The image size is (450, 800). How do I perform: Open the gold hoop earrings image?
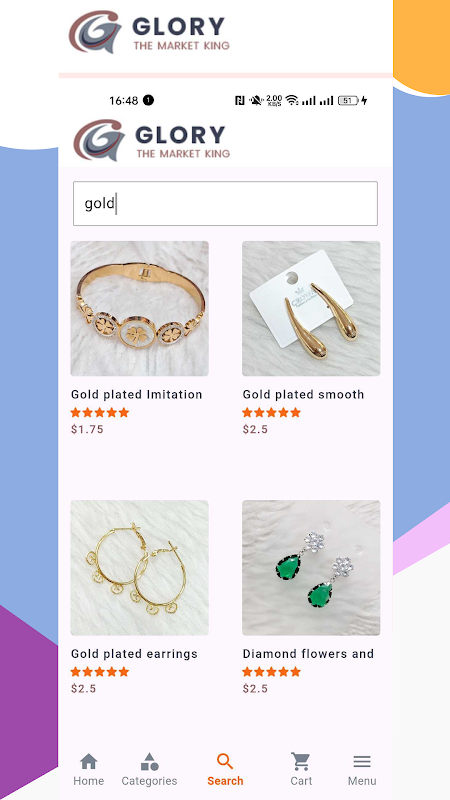139,568
